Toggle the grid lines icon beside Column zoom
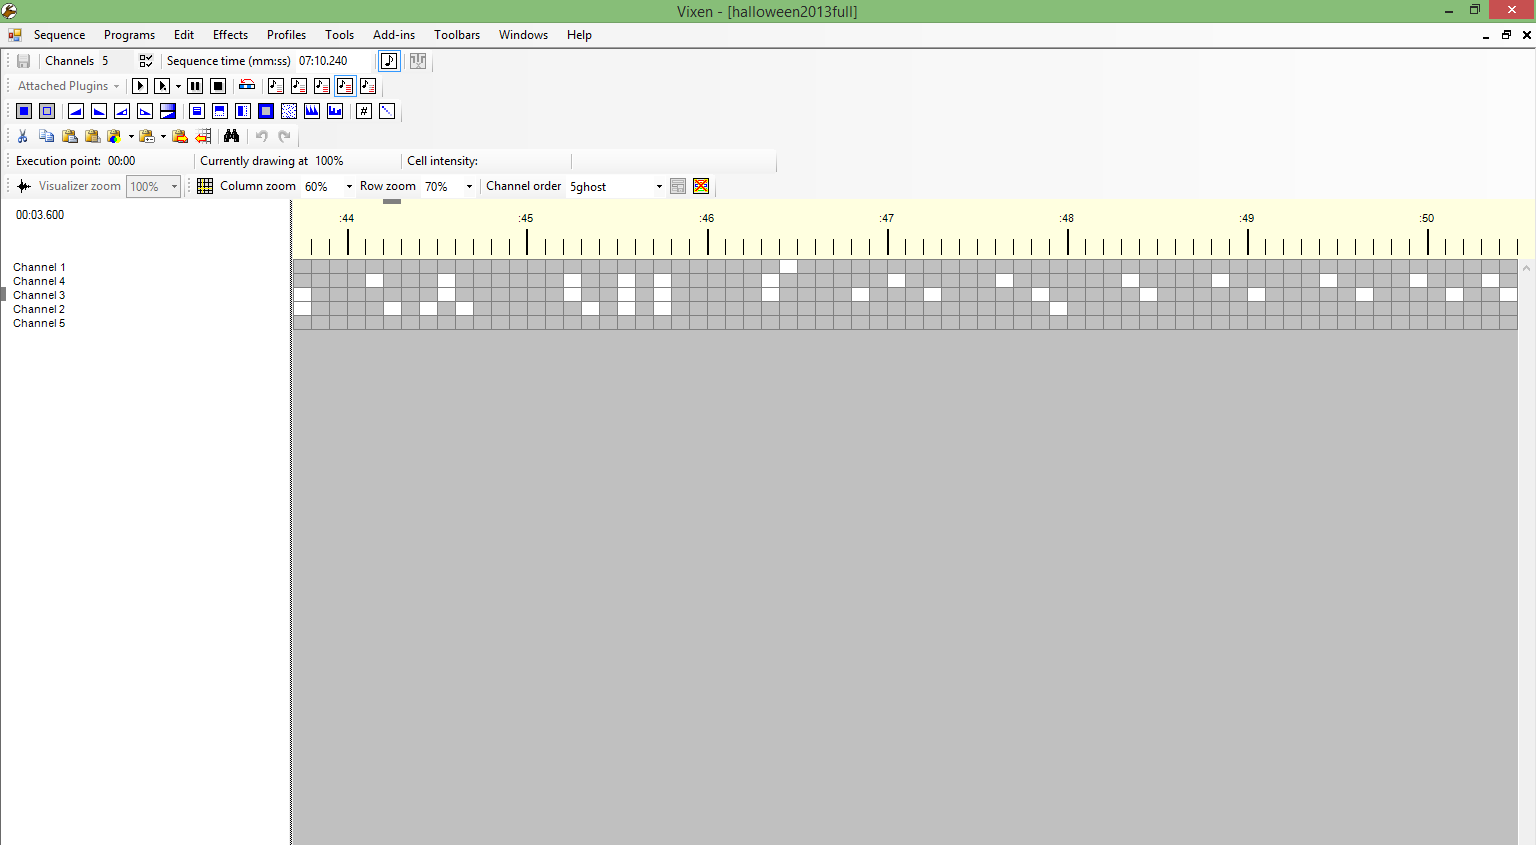Screen dimensions: 1536x845 click(205, 186)
